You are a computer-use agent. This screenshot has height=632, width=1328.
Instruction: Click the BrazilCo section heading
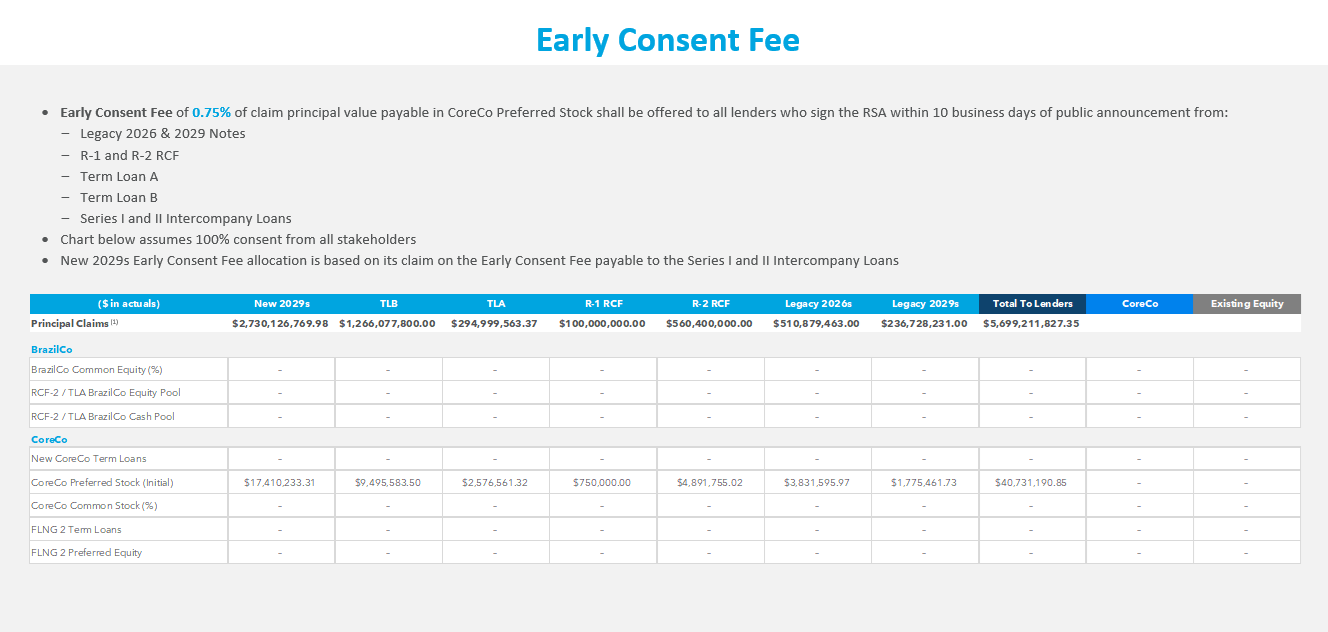(51, 350)
